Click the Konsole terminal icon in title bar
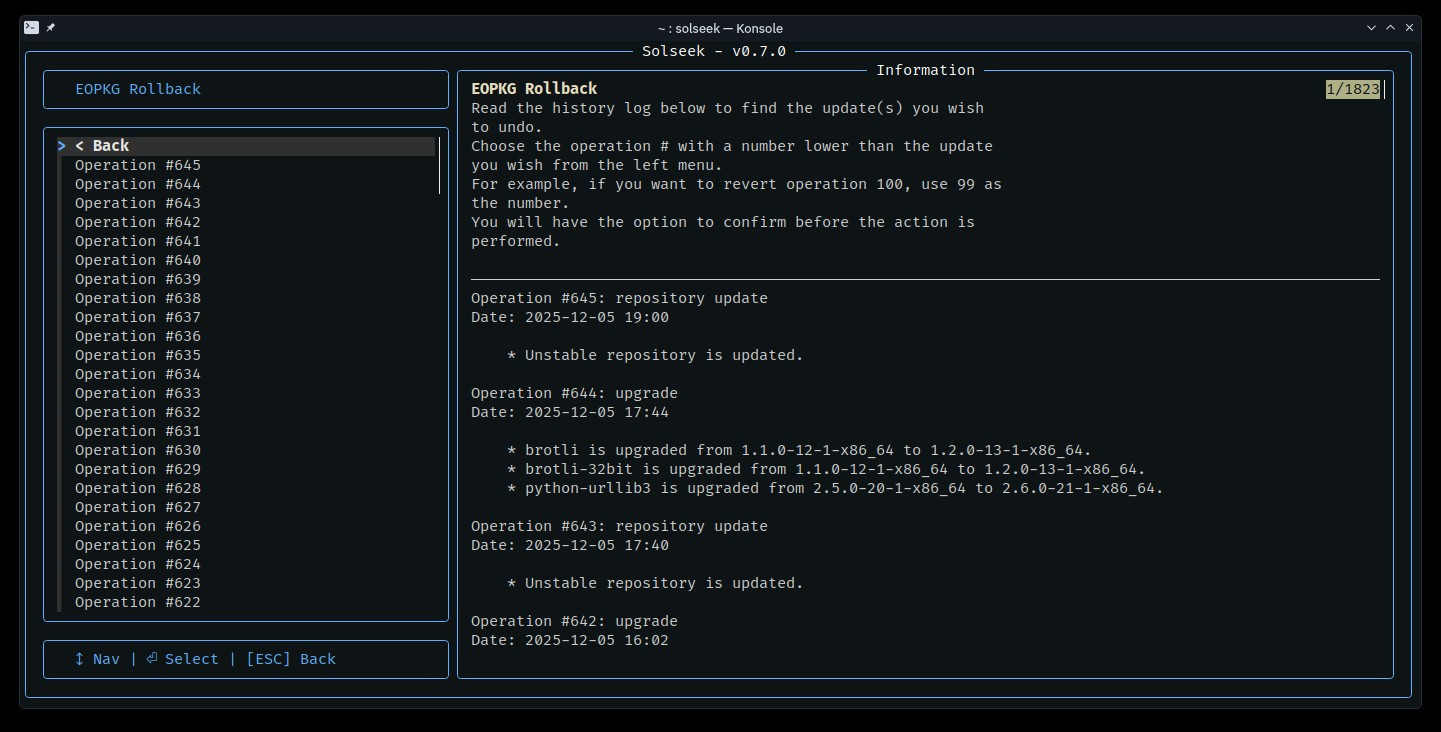1441x732 pixels. (x=32, y=28)
